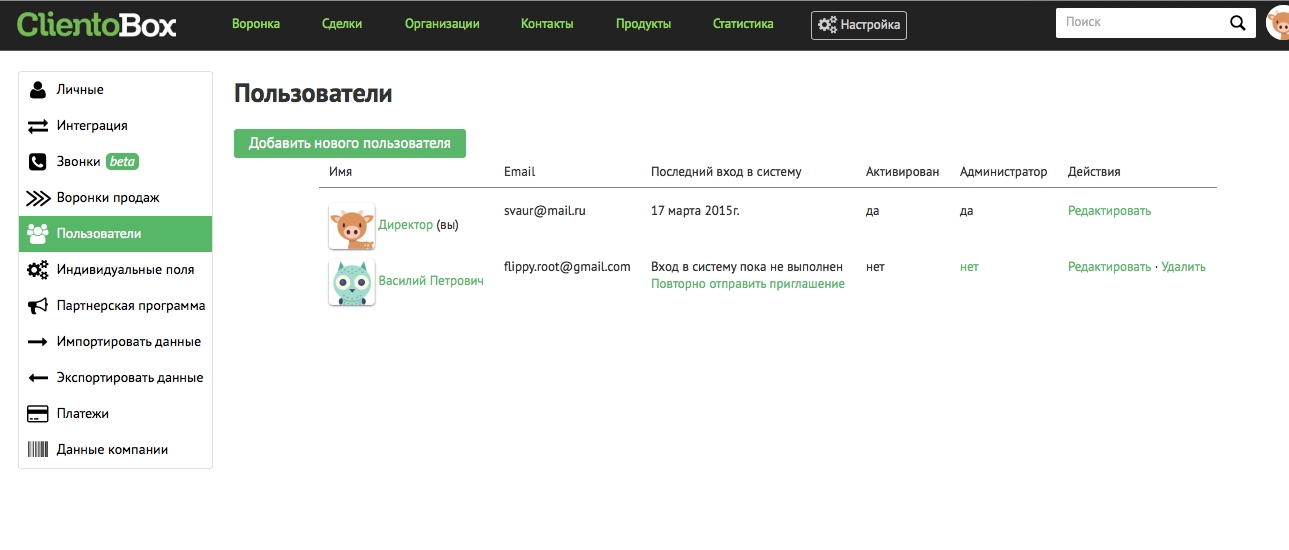Click the gears icon beside Индивидуальные поля
1289x550 pixels.
click(38, 270)
